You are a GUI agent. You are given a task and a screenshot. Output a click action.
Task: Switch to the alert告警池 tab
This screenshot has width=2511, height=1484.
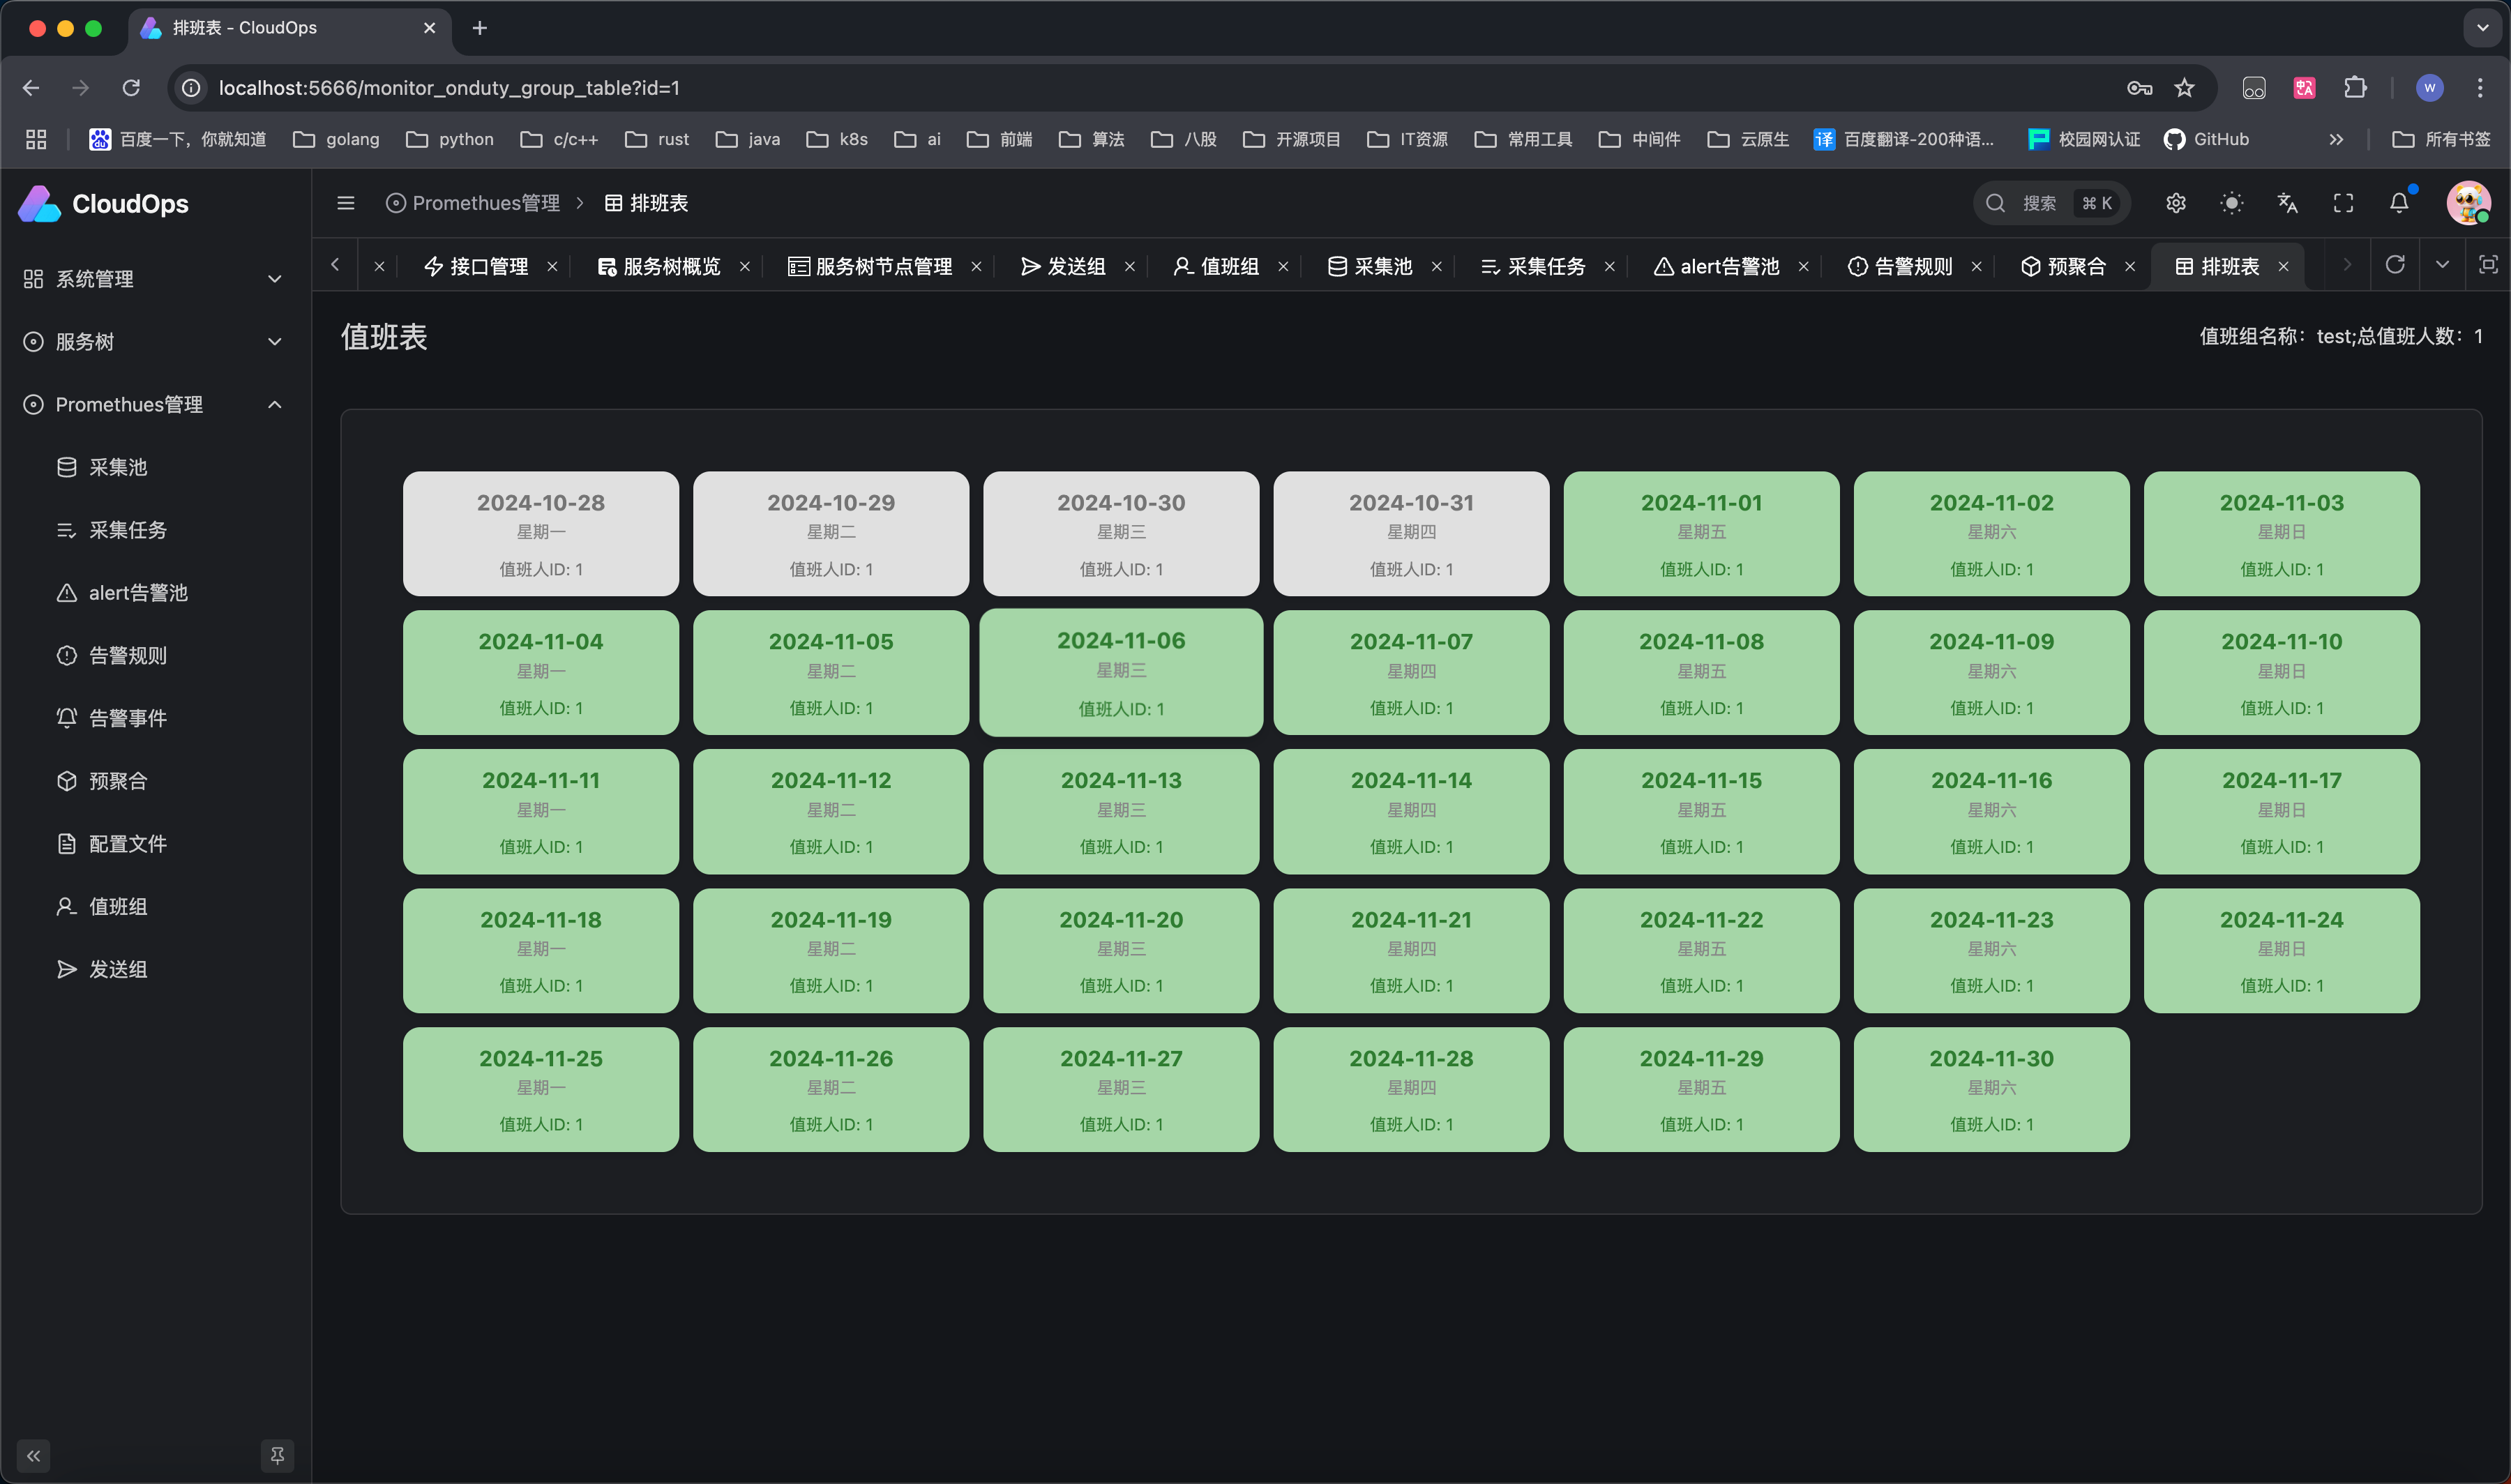point(1716,266)
